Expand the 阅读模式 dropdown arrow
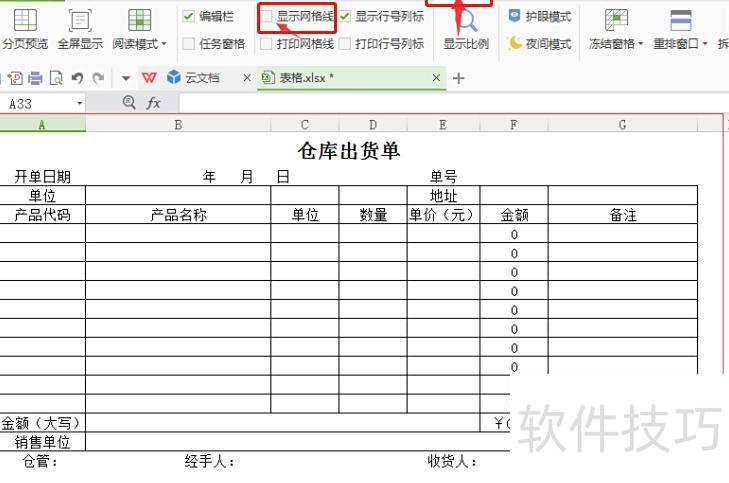 tap(164, 44)
